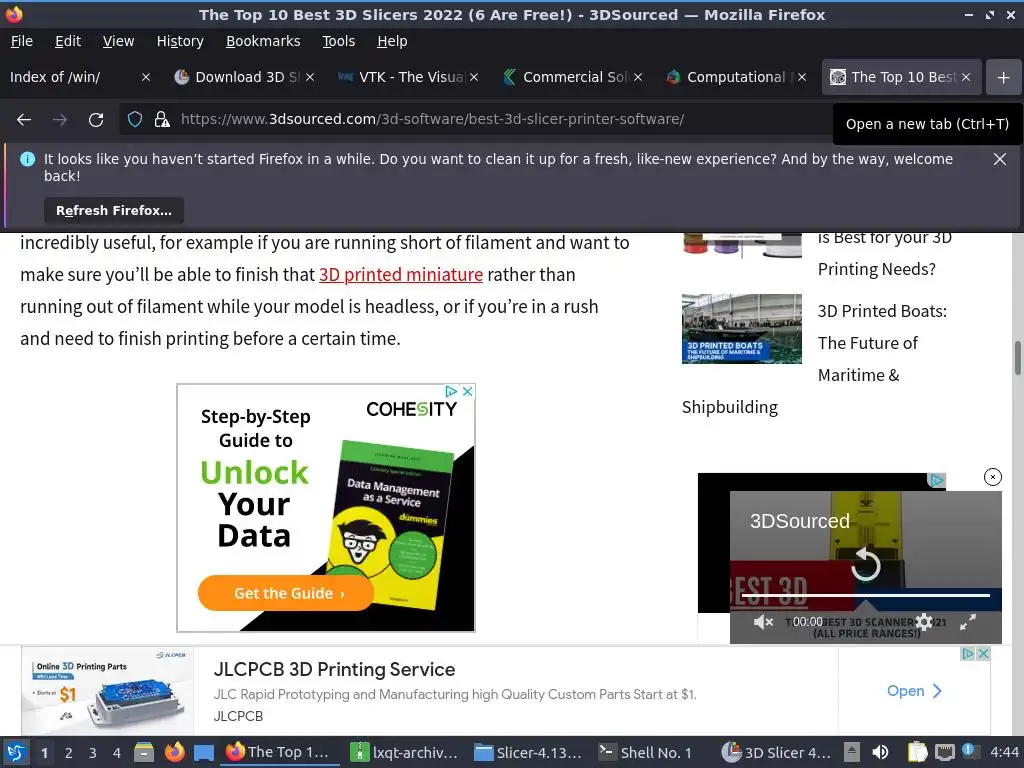Expand the video to fullscreen

tap(968, 622)
